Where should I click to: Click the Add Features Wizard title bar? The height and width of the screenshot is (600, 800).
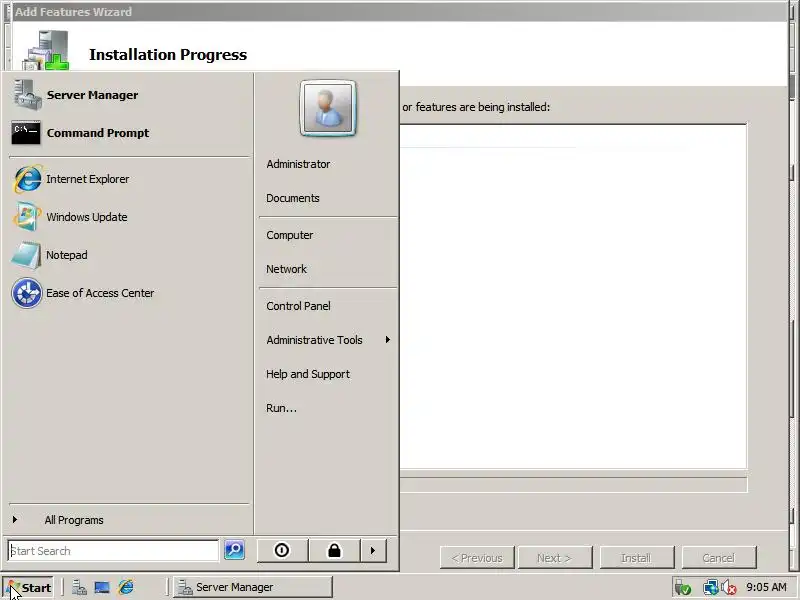click(398, 11)
